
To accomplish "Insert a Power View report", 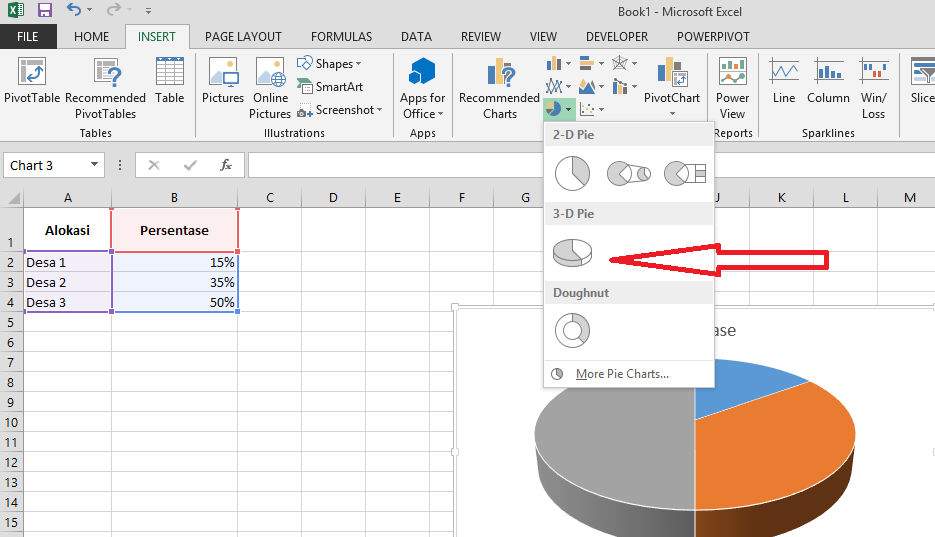I will (732, 88).
